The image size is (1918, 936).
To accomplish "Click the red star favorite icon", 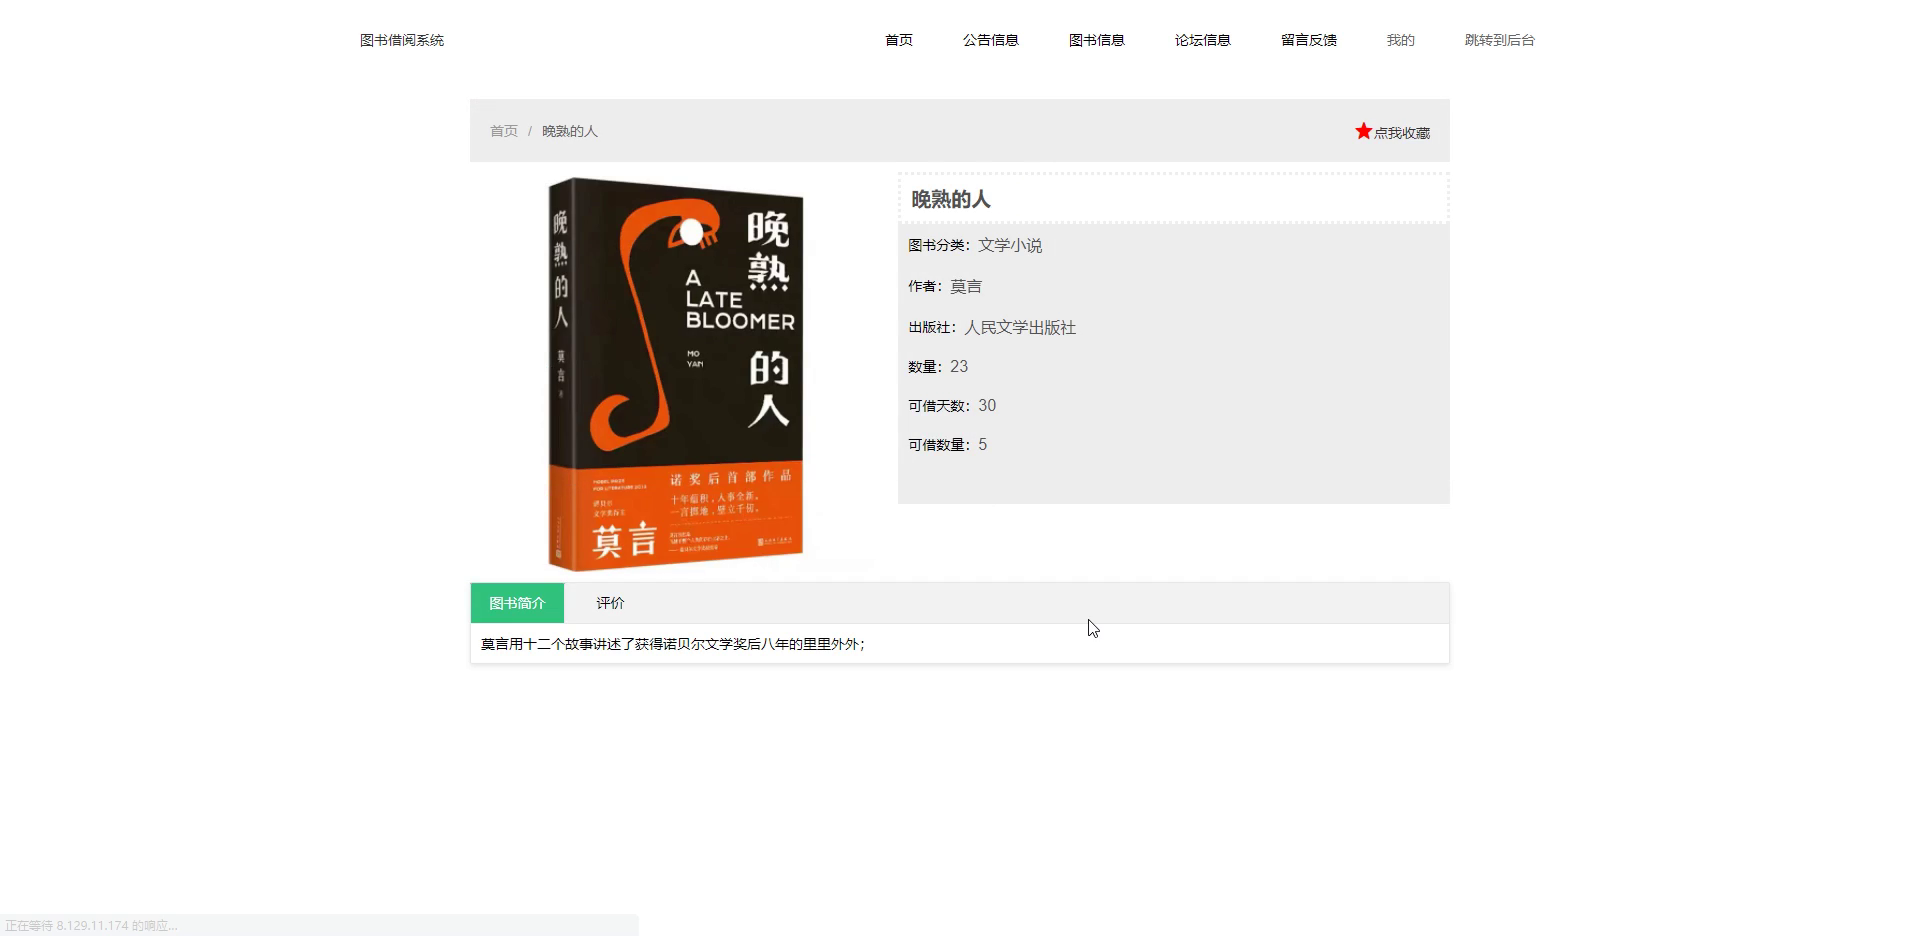I will tap(1363, 131).
